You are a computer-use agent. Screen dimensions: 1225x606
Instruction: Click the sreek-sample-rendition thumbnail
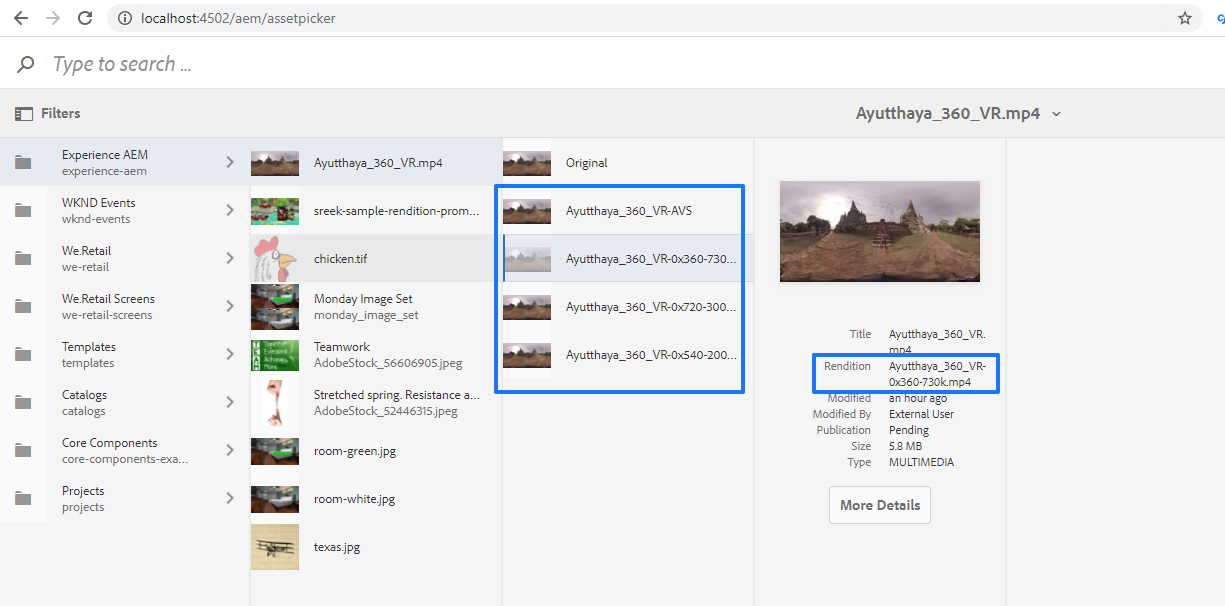tap(275, 211)
